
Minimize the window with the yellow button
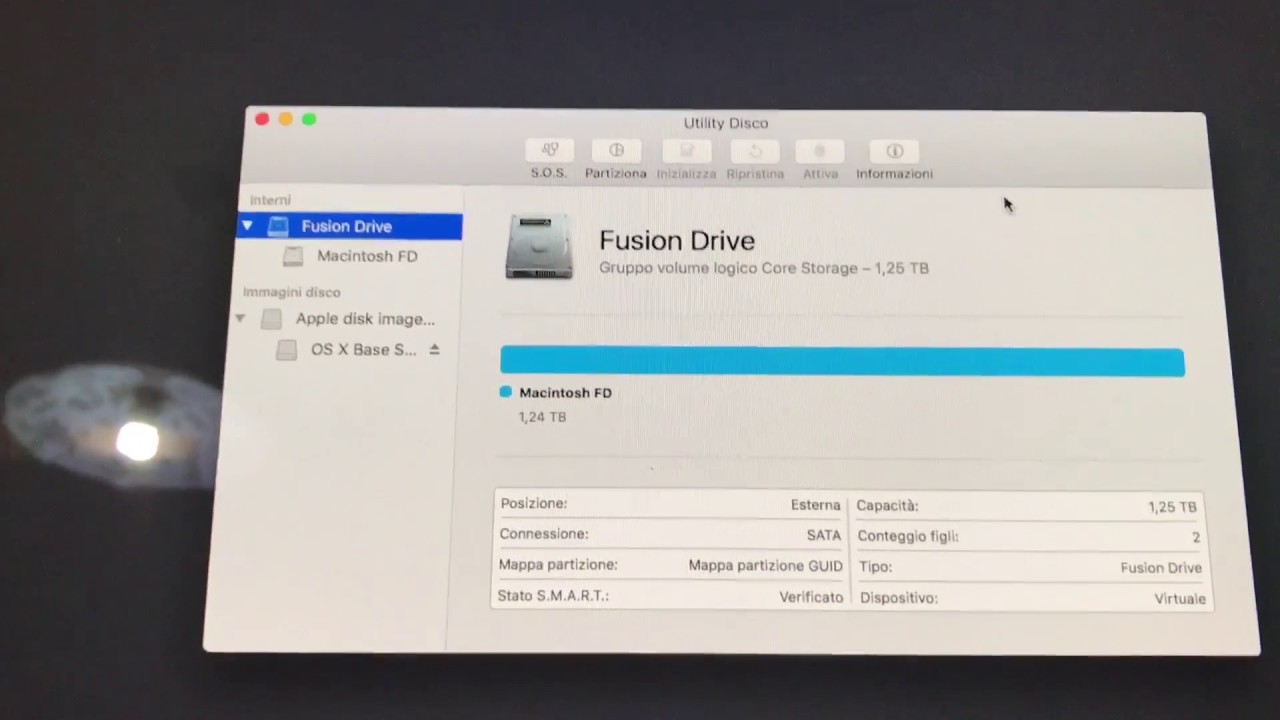pos(285,119)
